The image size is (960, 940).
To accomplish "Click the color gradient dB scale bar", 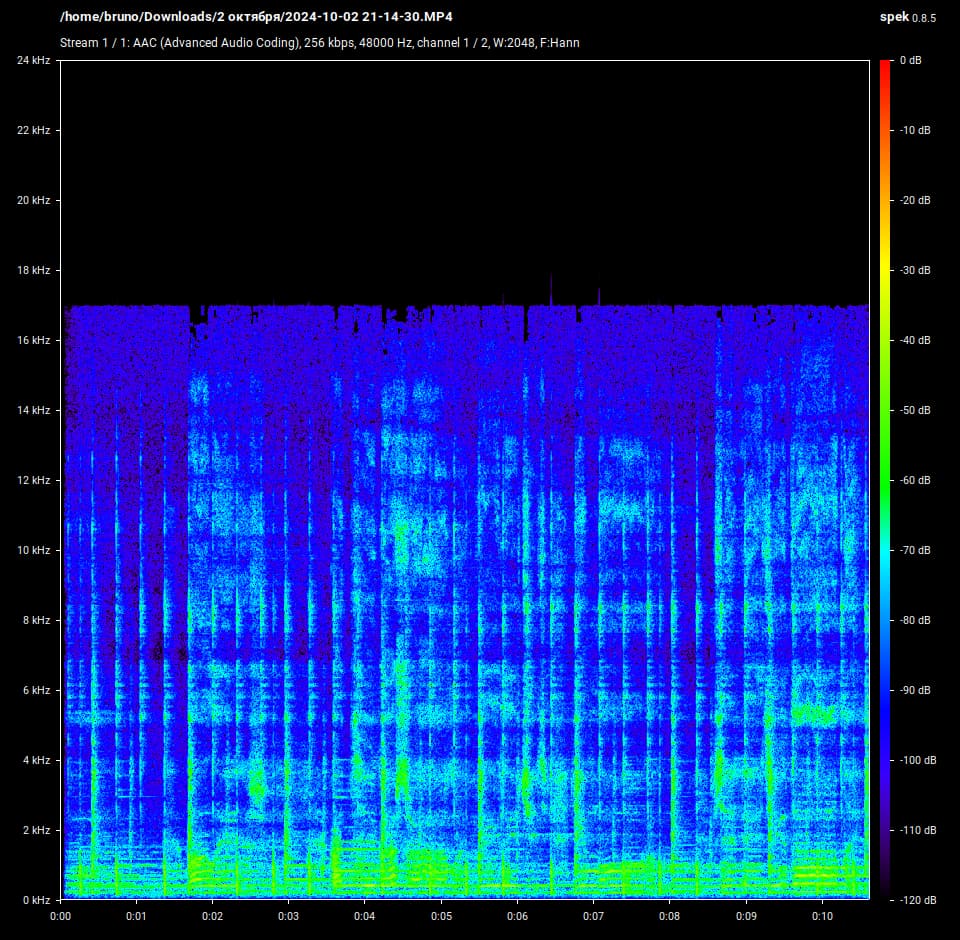I will tap(885, 480).
